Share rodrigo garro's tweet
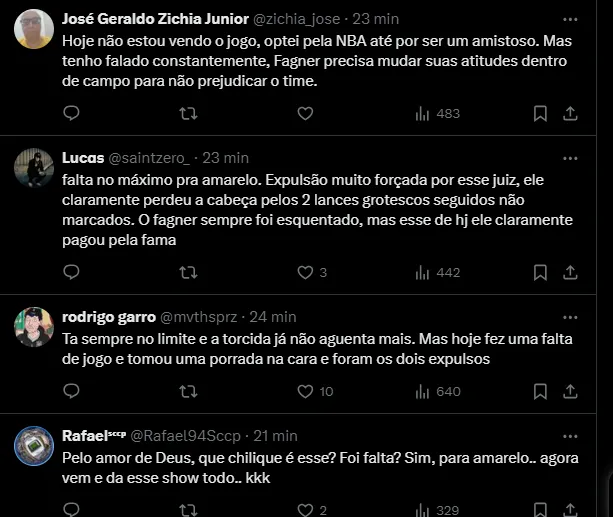 point(570,391)
